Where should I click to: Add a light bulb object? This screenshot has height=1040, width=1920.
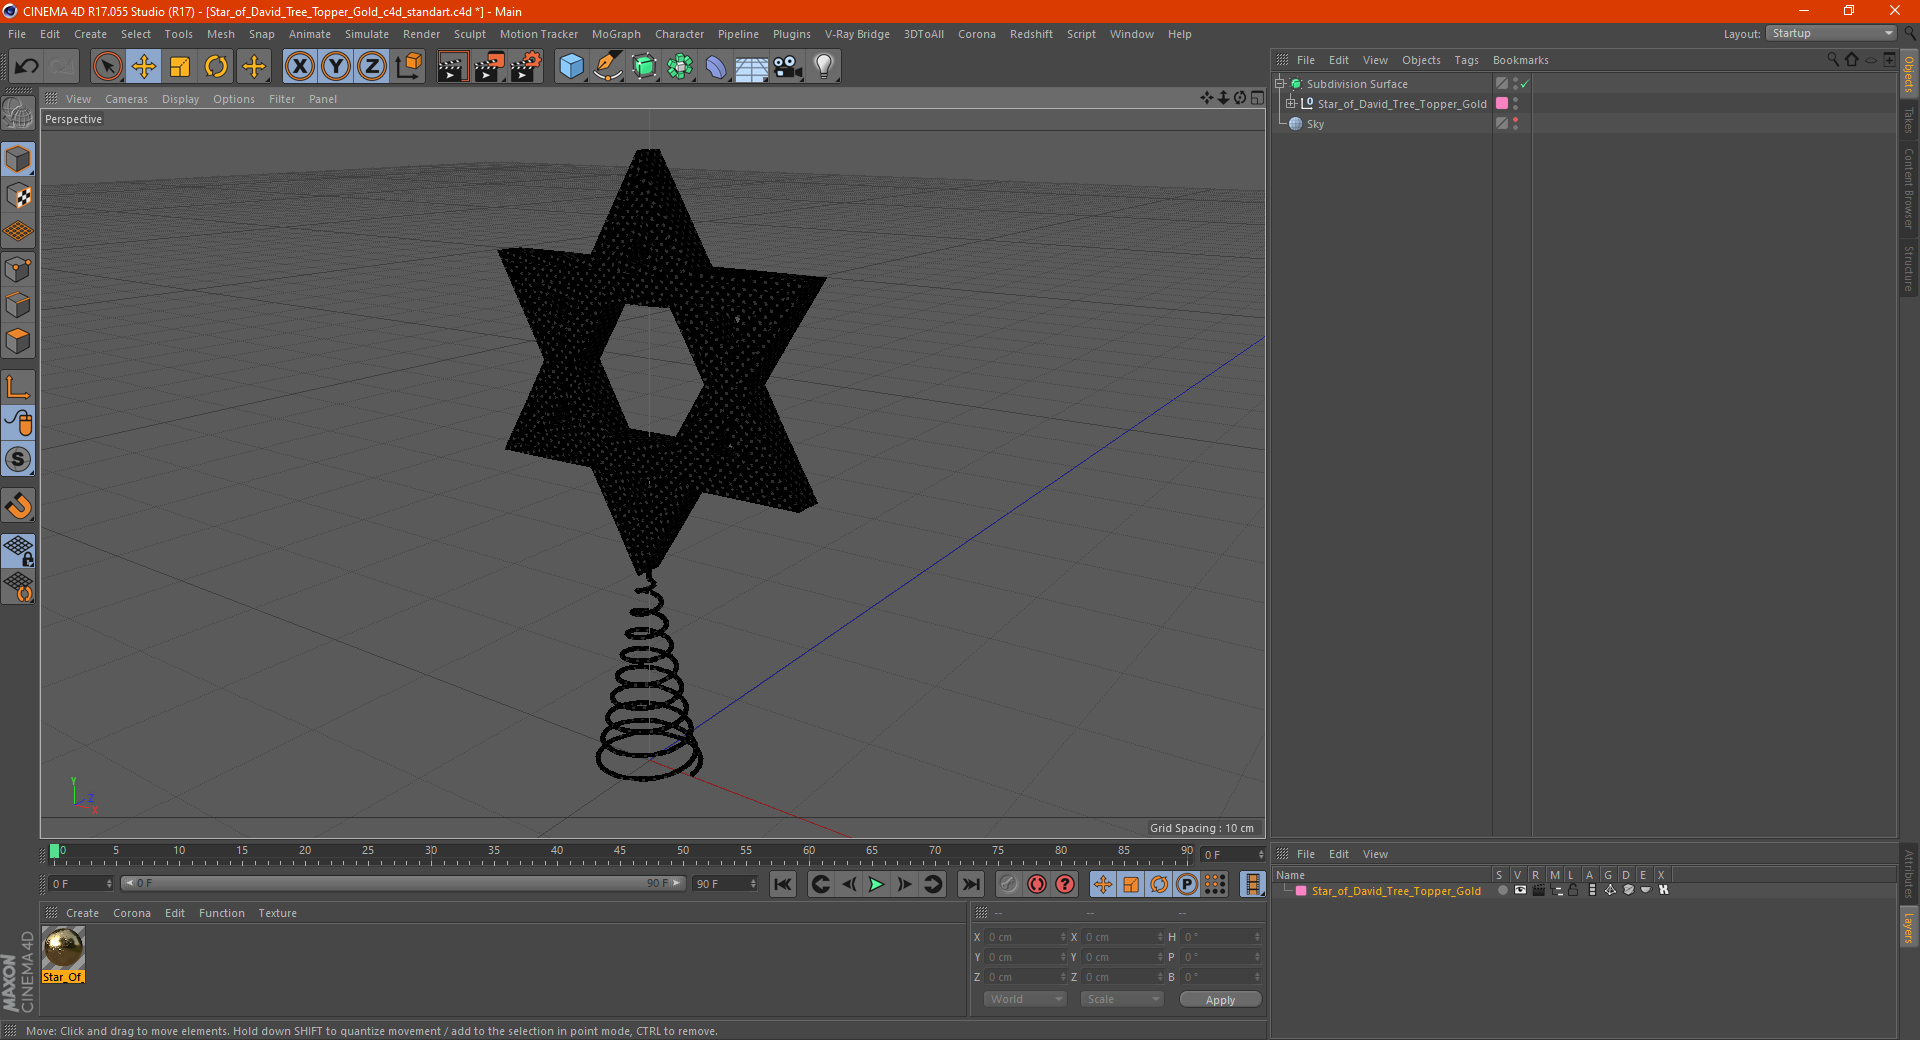tap(823, 67)
